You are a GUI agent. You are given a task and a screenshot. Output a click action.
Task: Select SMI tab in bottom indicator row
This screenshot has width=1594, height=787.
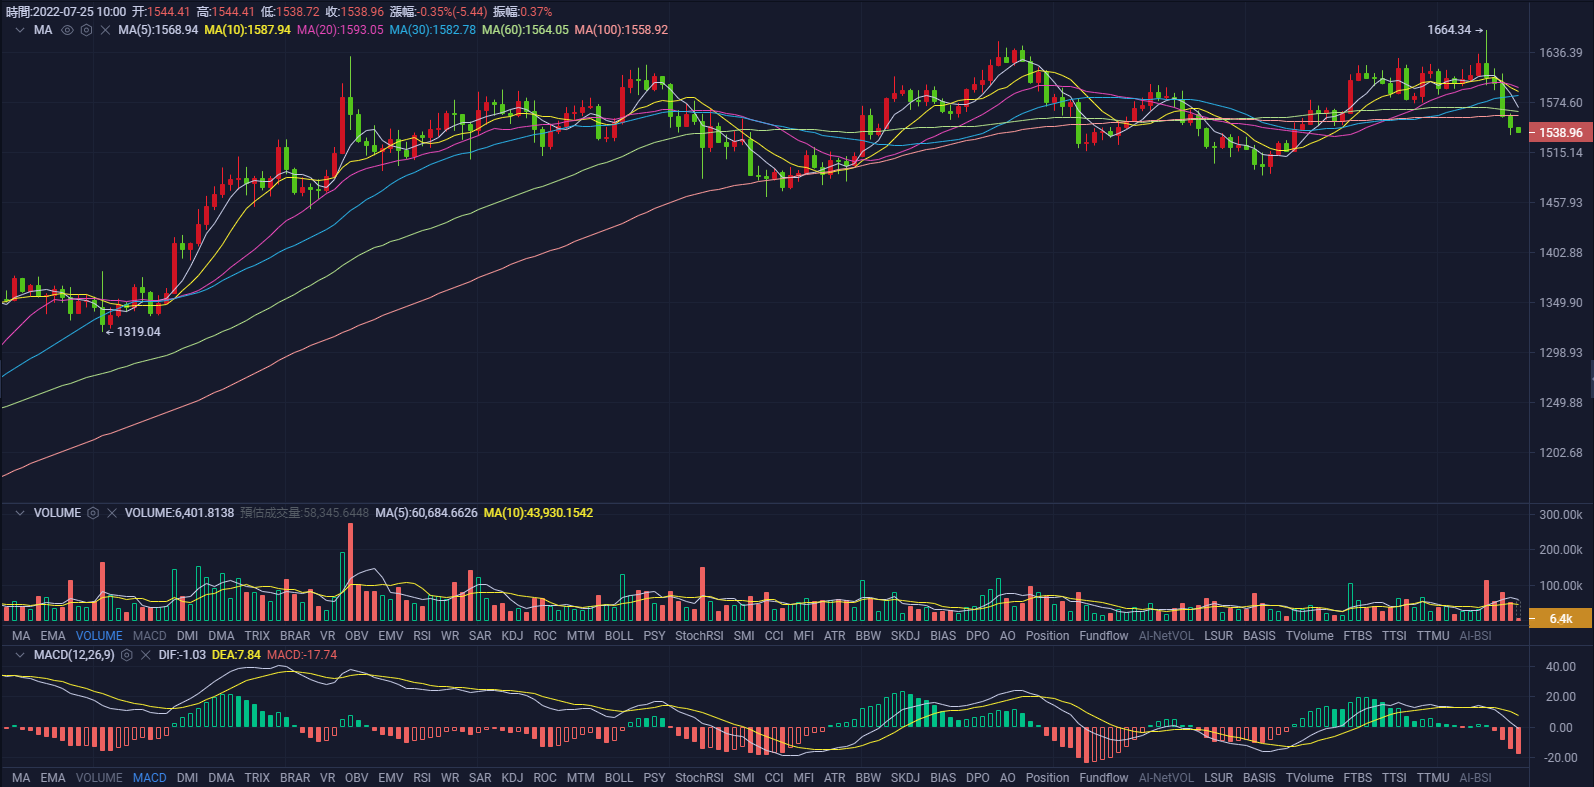[744, 778]
